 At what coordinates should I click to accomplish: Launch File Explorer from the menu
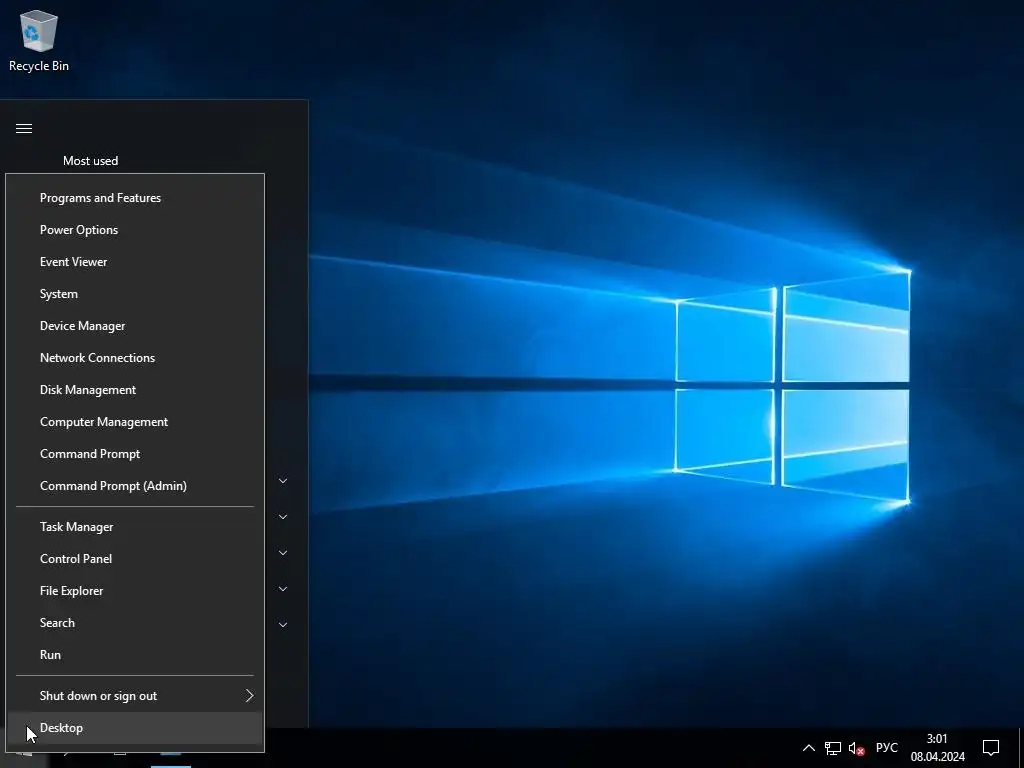135,591
